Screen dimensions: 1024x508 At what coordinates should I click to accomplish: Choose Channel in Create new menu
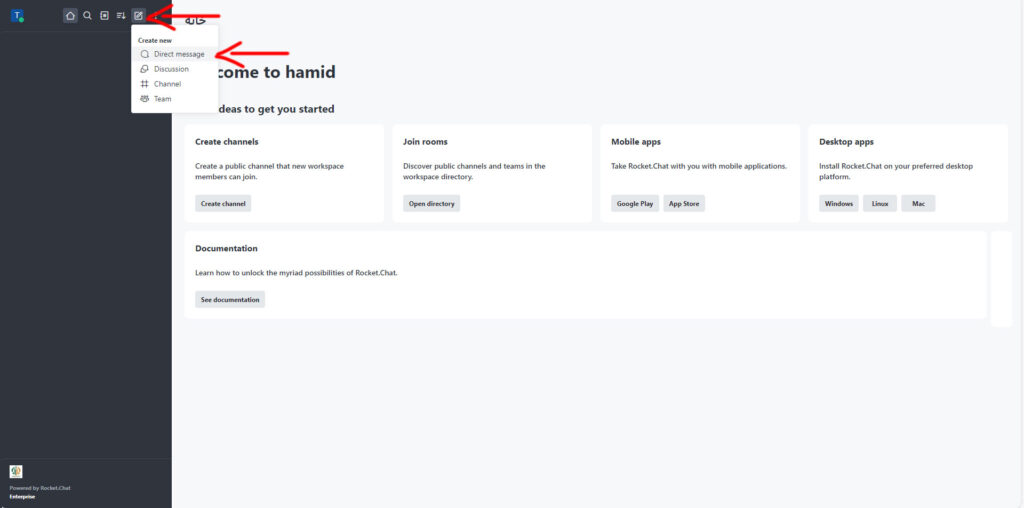(167, 84)
